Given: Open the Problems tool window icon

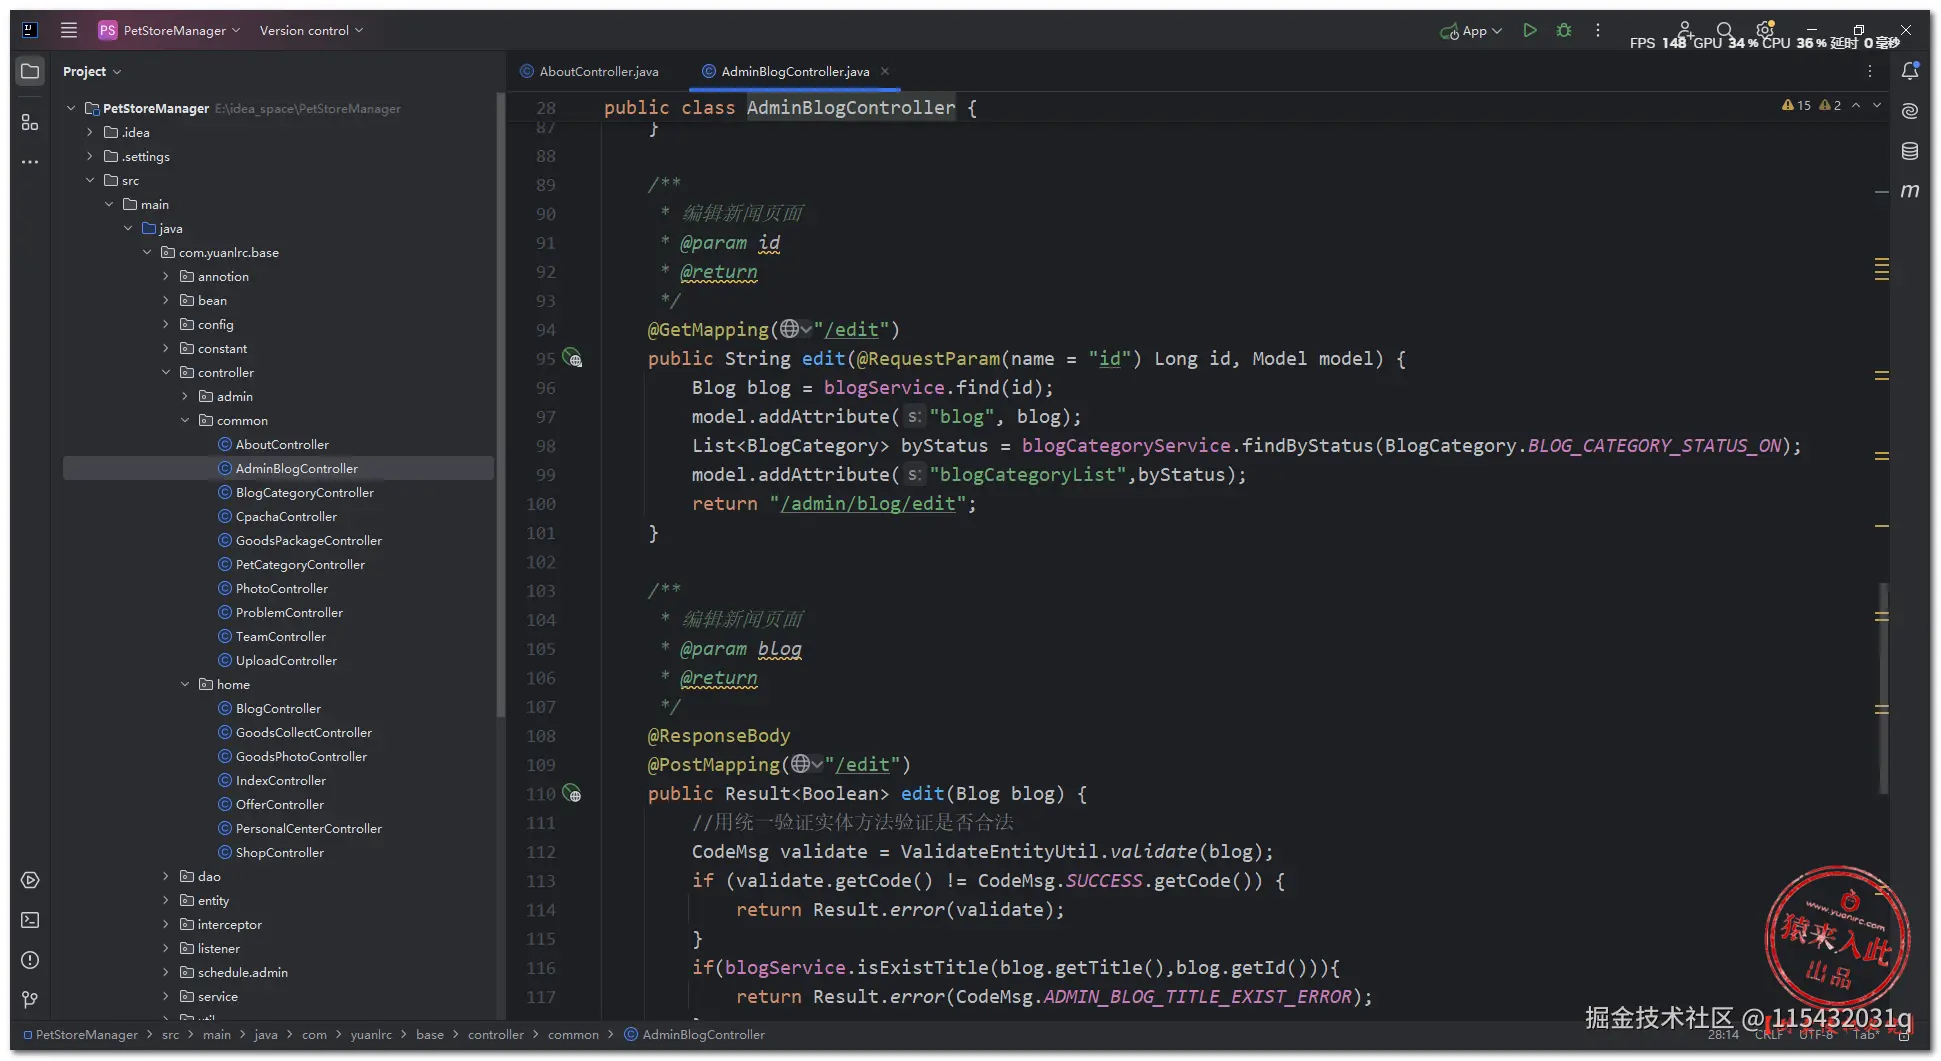Looking at the screenshot, I should 30,960.
